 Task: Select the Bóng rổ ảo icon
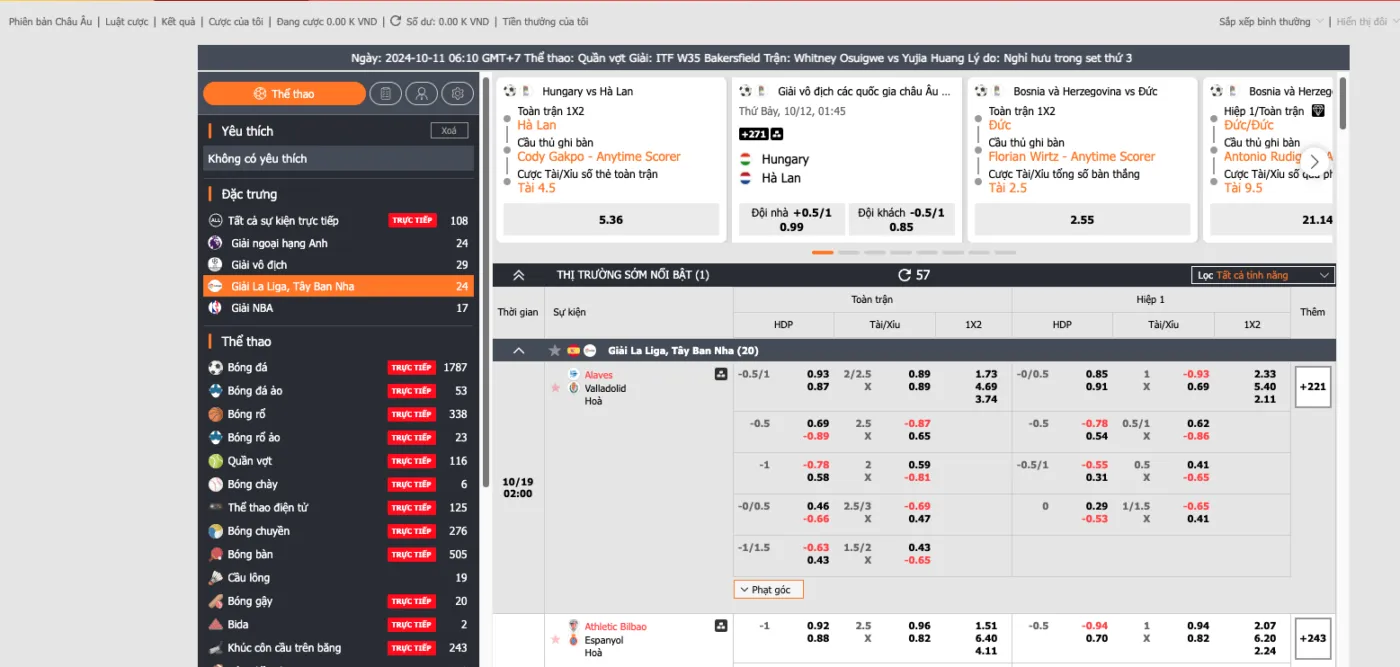[x=215, y=437]
